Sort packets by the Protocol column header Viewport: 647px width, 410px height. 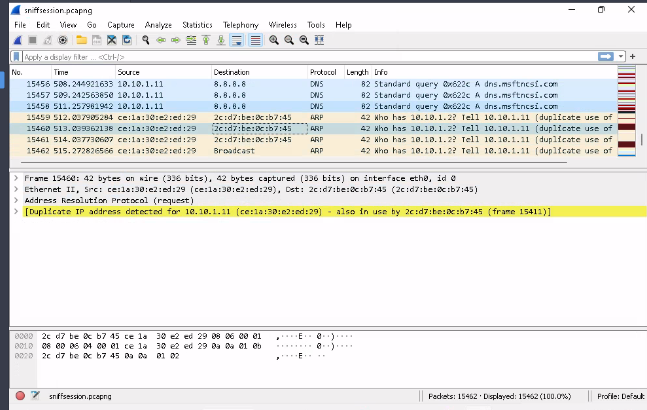tap(323, 73)
